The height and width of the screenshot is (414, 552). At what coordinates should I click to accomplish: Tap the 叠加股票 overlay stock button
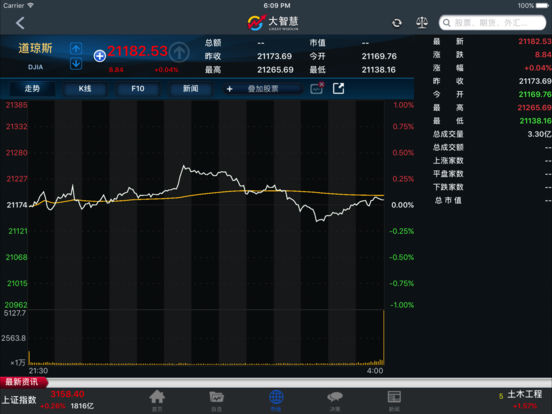pyautogui.click(x=263, y=89)
